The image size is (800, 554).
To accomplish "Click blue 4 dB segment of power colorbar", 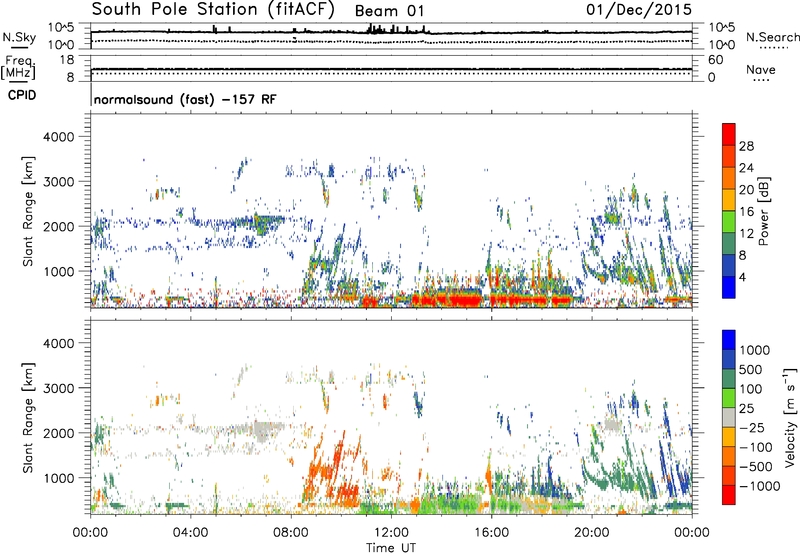I will click(729, 287).
